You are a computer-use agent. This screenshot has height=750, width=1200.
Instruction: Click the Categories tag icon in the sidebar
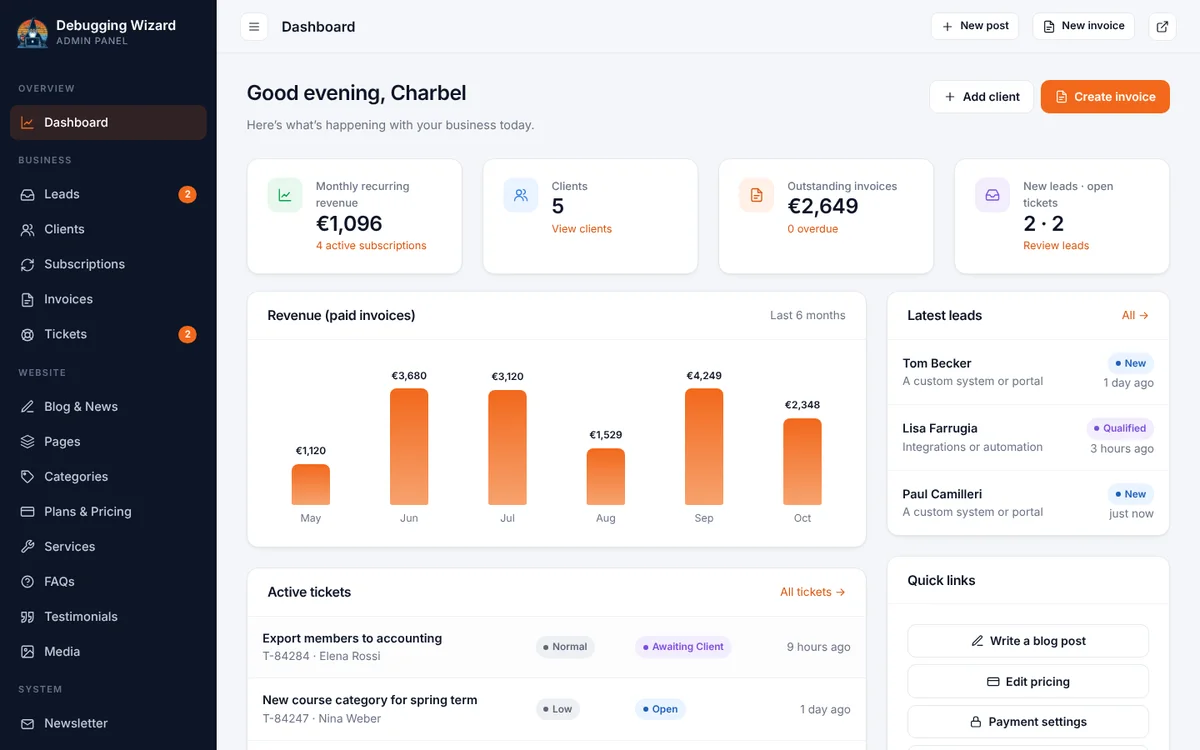[x=27, y=476]
